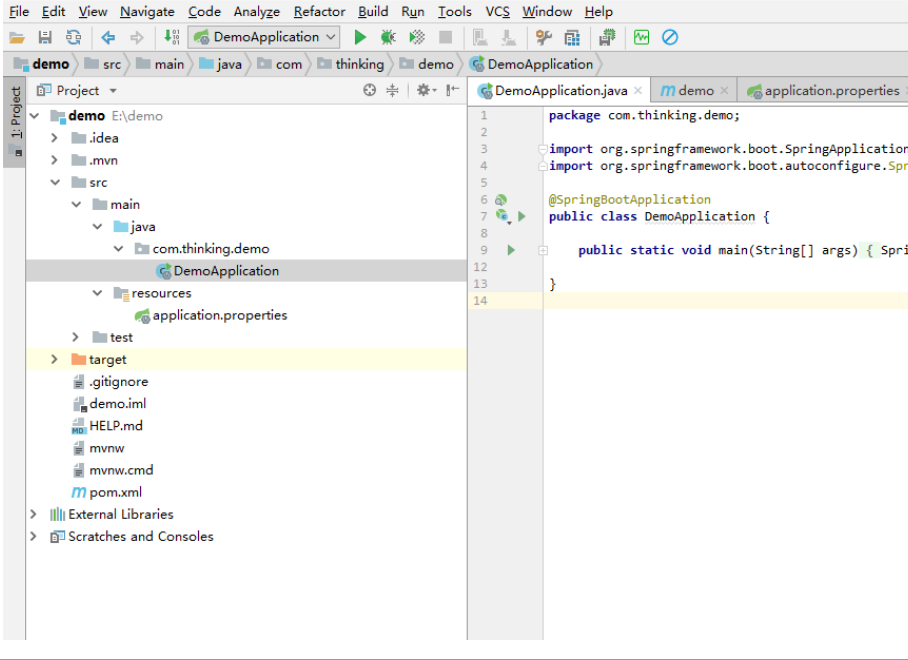
Task: Click the Save All floppy disk icon
Action: tap(44, 37)
